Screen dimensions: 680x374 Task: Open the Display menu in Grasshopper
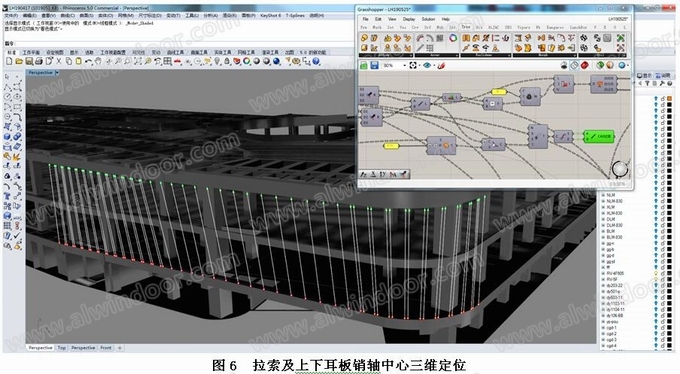click(x=409, y=19)
